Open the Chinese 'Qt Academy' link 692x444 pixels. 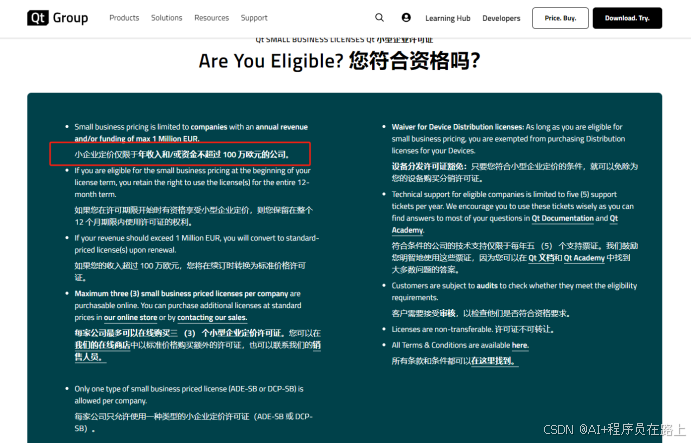point(584,258)
